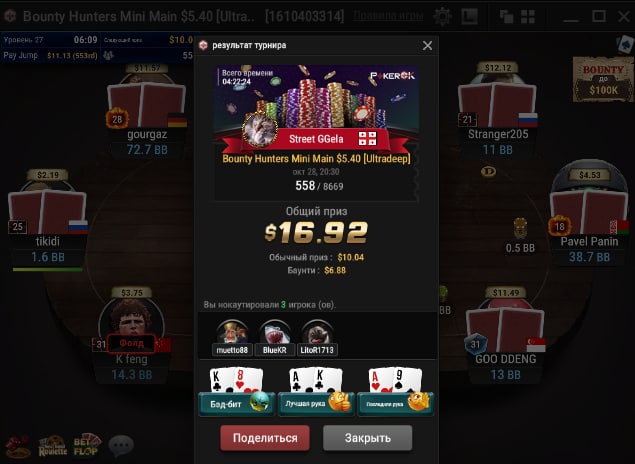The width and height of the screenshot is (635, 464).
Task: Open the Bet Flop side game icon
Action: point(87,445)
